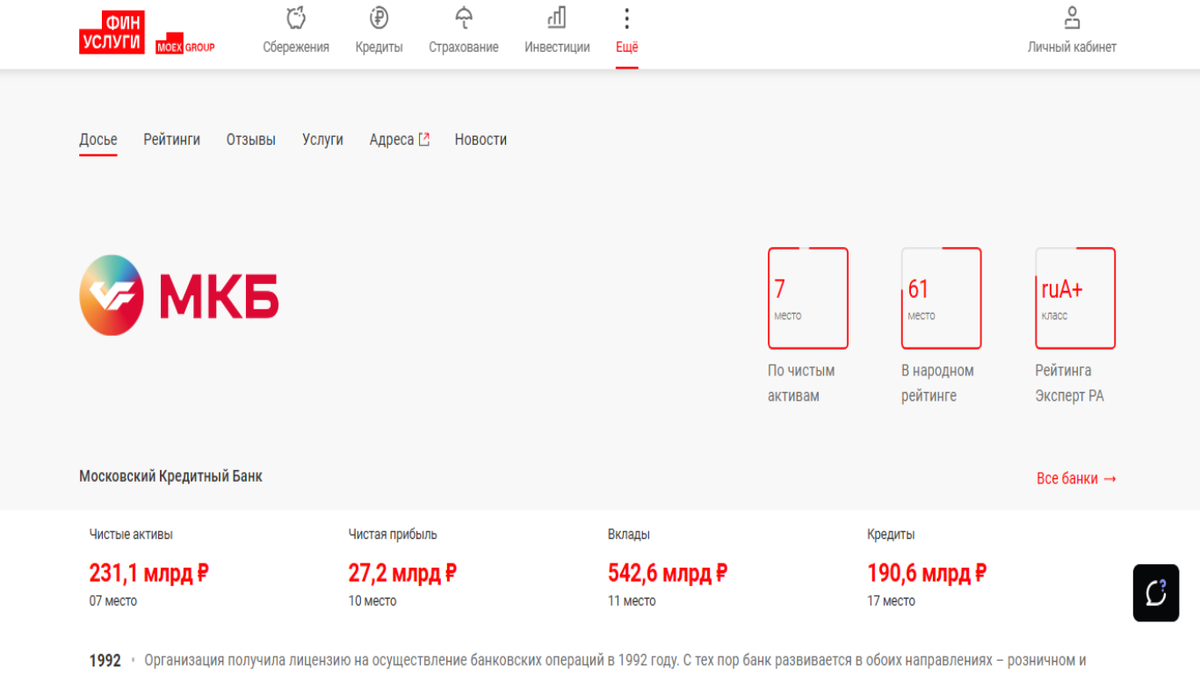
Task: Click the 10 место text
Action: click(372, 601)
